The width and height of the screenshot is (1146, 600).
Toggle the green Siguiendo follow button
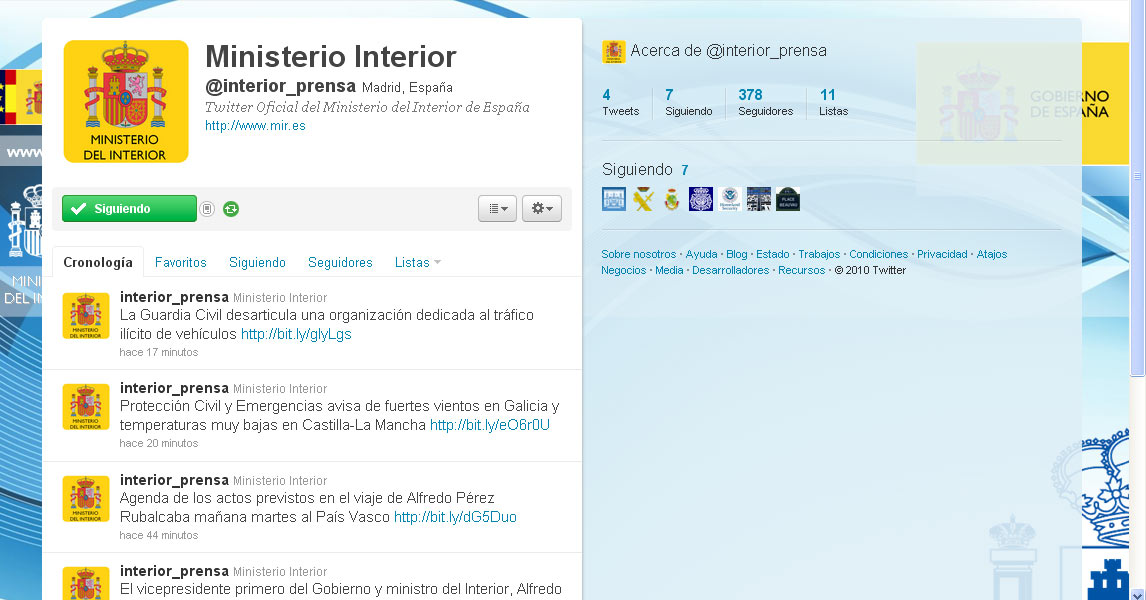point(129,209)
